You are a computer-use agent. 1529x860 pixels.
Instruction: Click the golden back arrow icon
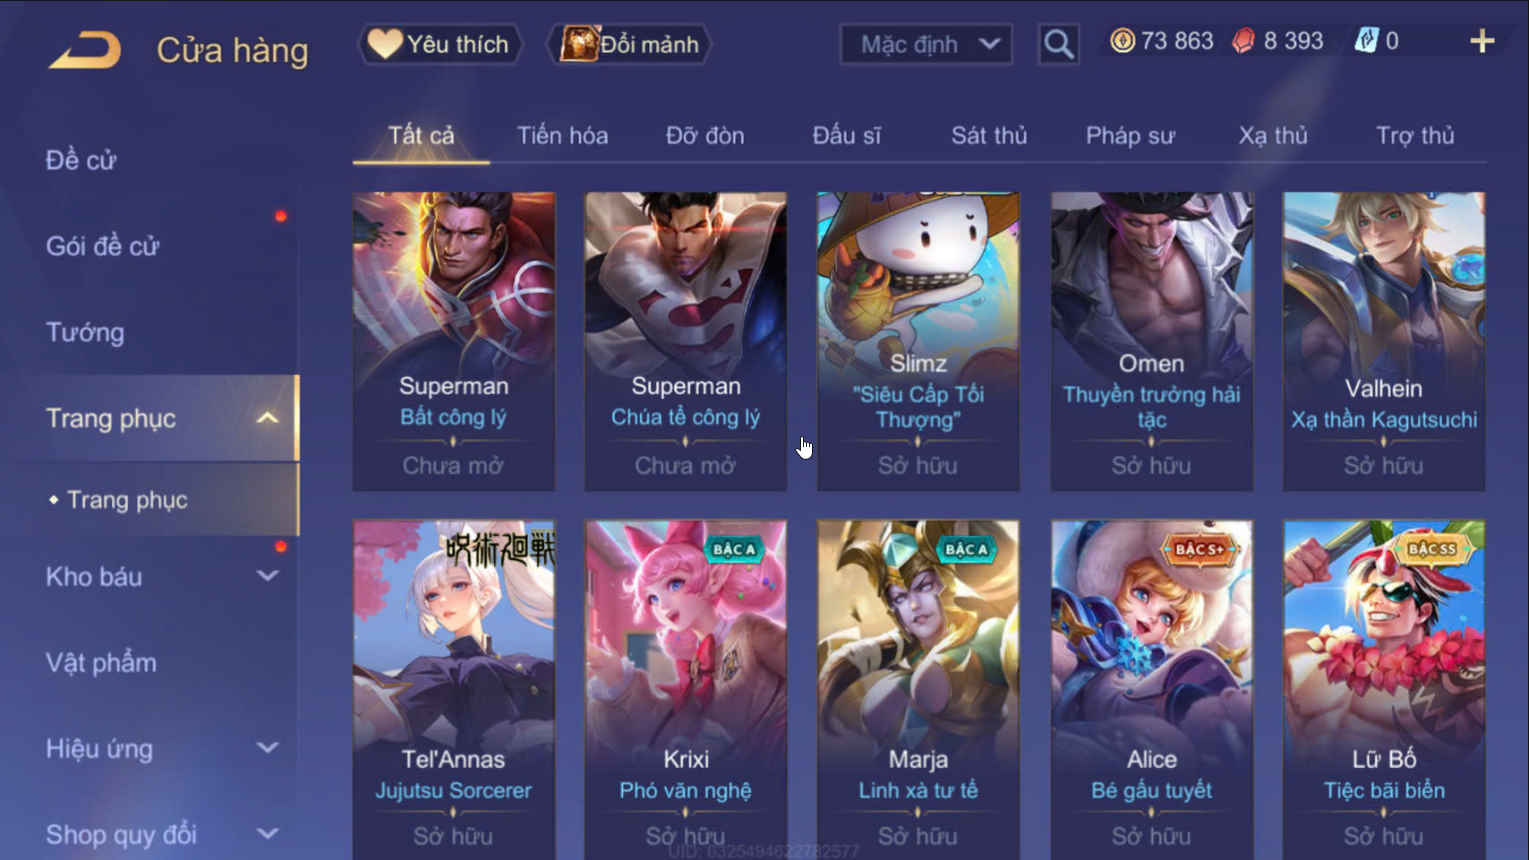tap(85, 49)
